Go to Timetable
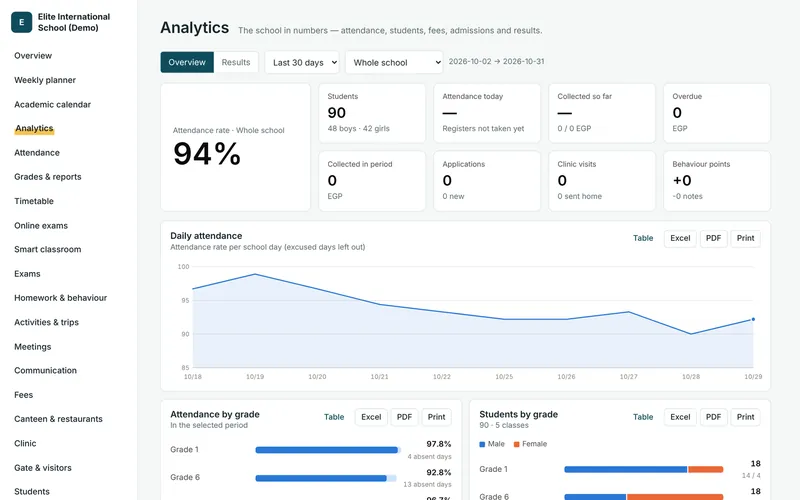Screen dimensions: 800x500 (34, 201)
